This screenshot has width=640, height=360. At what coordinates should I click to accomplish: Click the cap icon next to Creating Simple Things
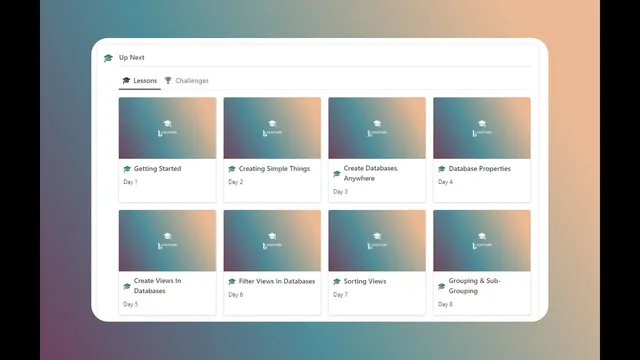point(232,169)
